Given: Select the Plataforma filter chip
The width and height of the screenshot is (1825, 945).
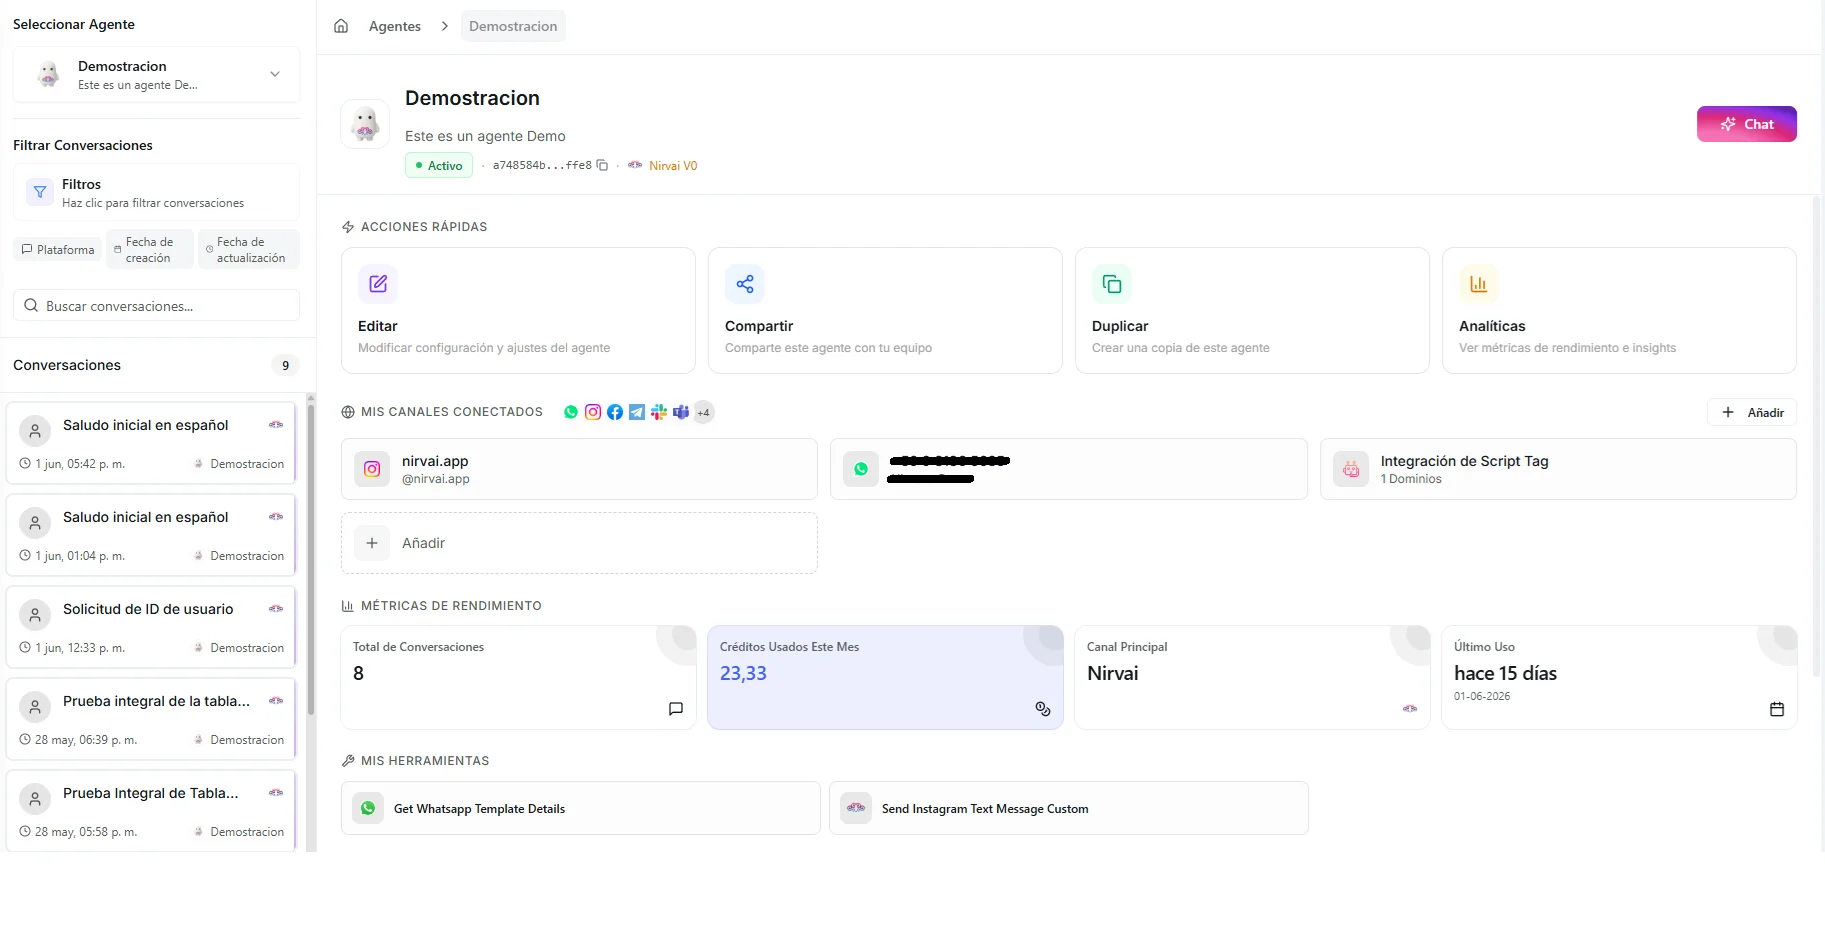Looking at the screenshot, I should click(x=58, y=250).
